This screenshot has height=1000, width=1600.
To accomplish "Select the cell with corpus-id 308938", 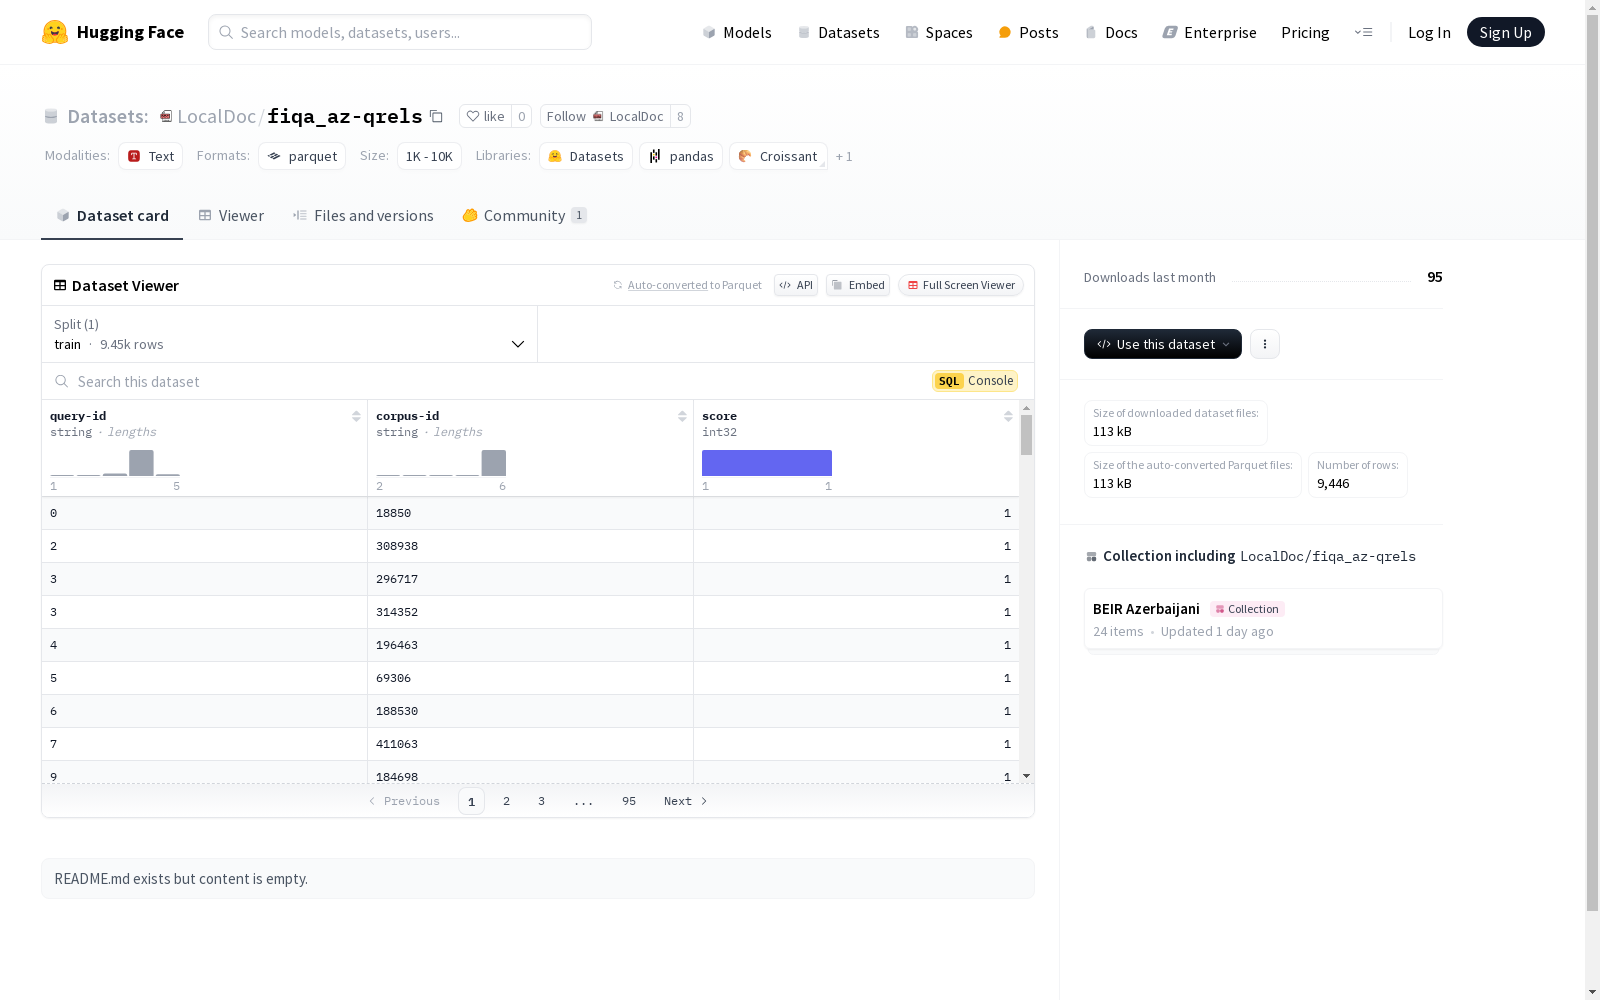I will (x=530, y=546).
